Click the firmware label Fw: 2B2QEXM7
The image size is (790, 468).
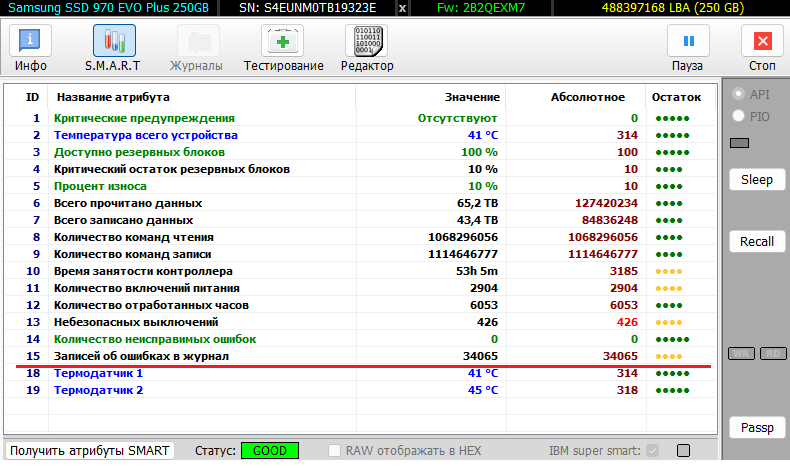tap(481, 8)
